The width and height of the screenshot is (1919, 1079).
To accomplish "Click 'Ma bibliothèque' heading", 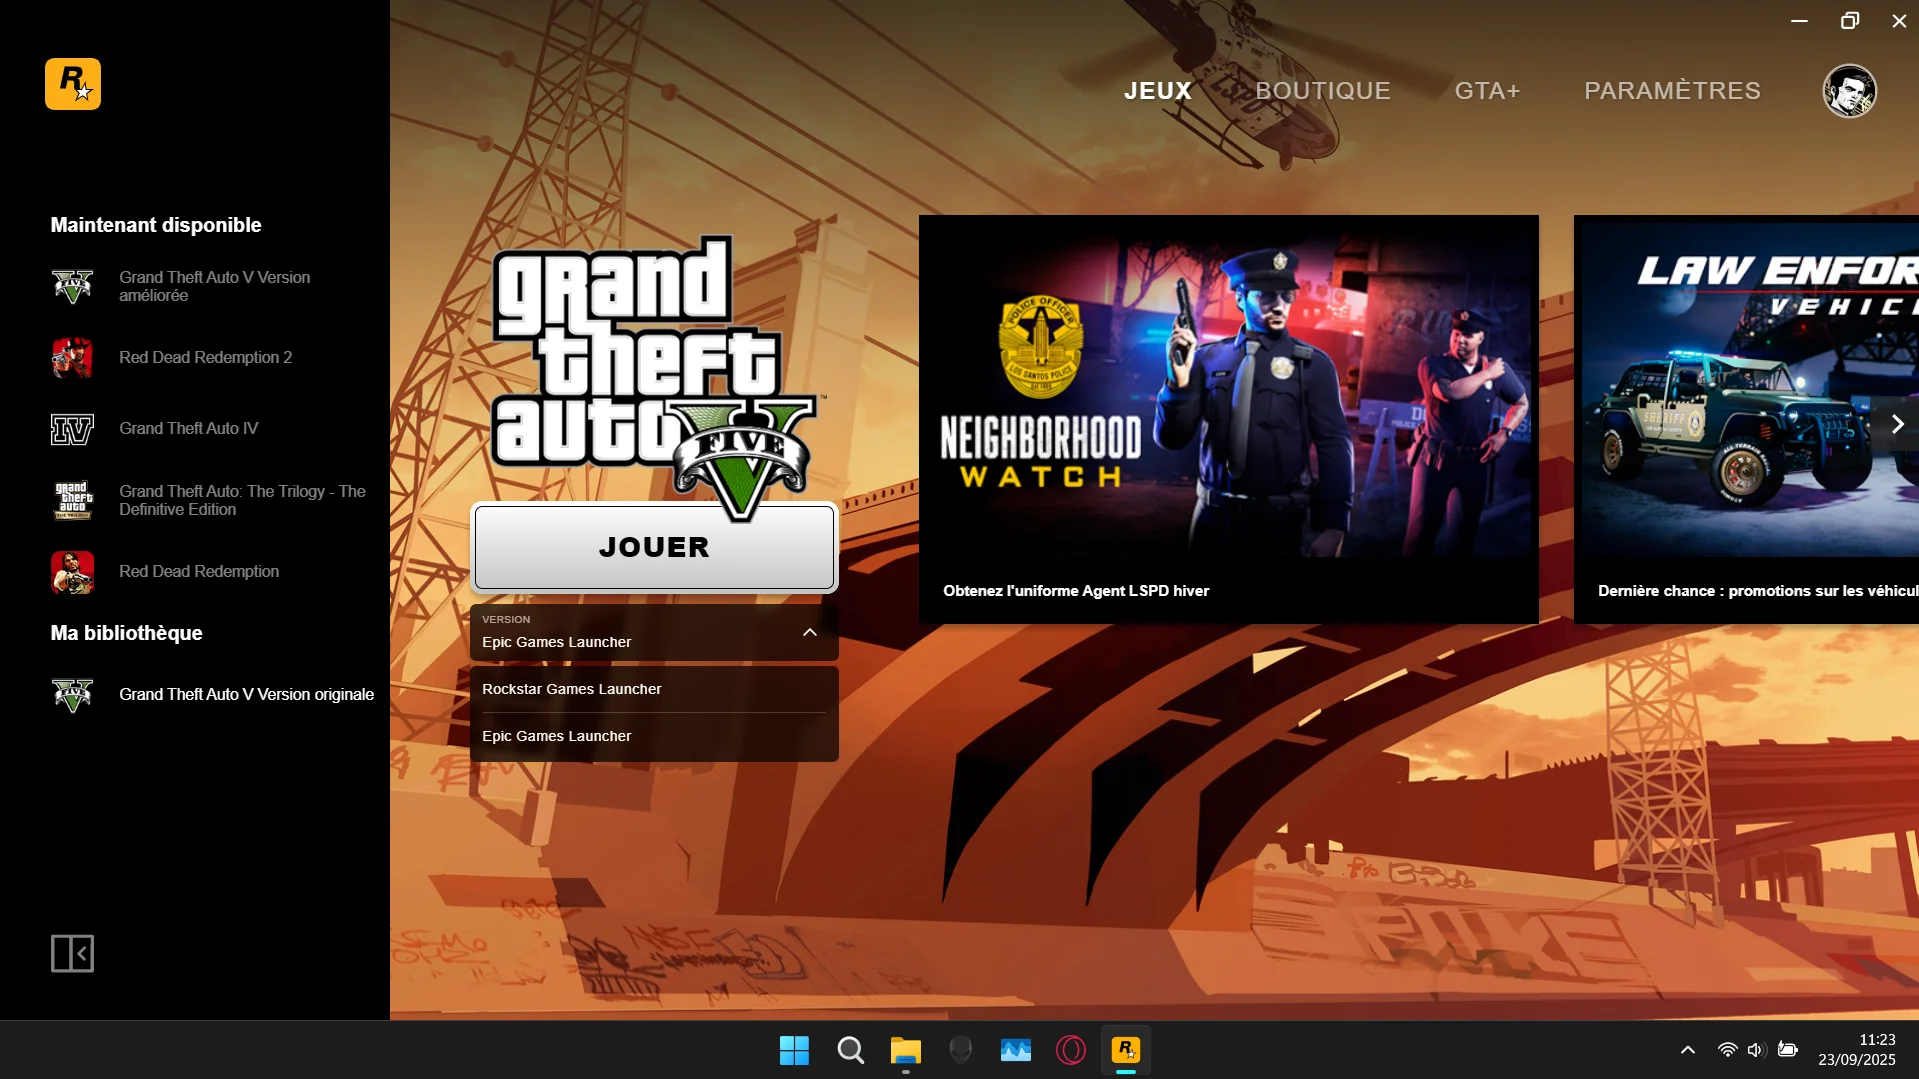I will click(127, 633).
